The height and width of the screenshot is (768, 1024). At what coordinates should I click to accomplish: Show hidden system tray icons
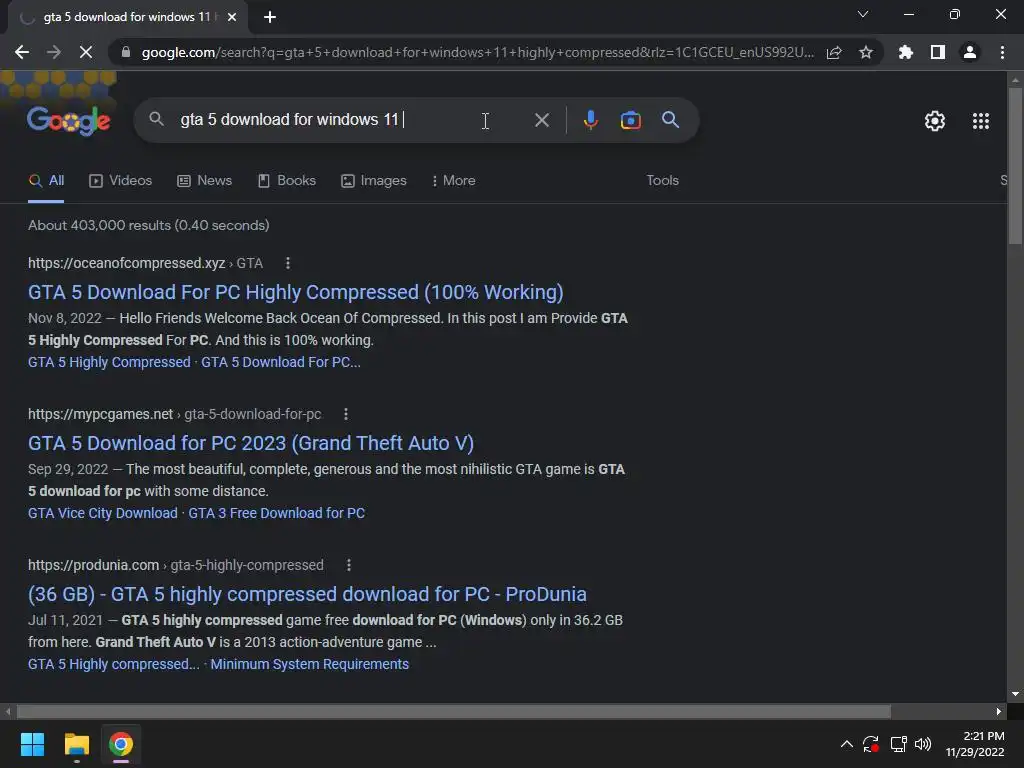846,744
